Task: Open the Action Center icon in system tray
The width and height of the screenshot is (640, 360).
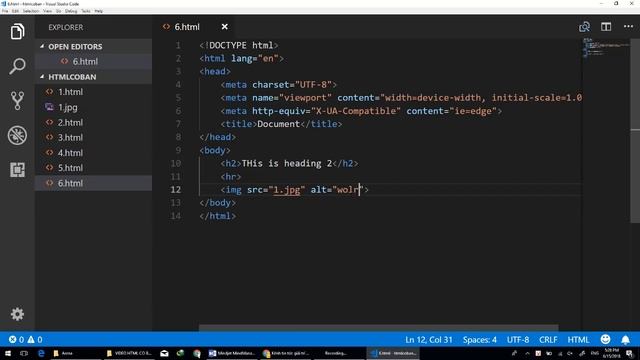Action: pos(630,353)
